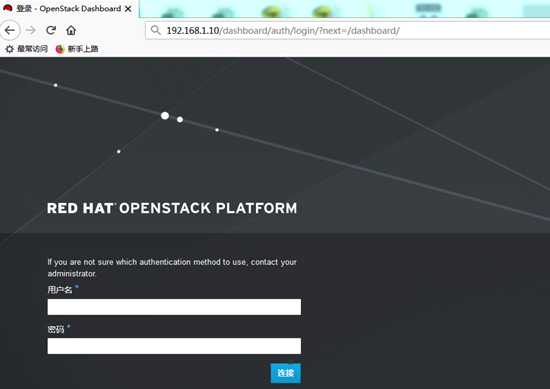This screenshot has width=550, height=389.
Task: Click the 用户名 field label
Action: click(x=60, y=290)
